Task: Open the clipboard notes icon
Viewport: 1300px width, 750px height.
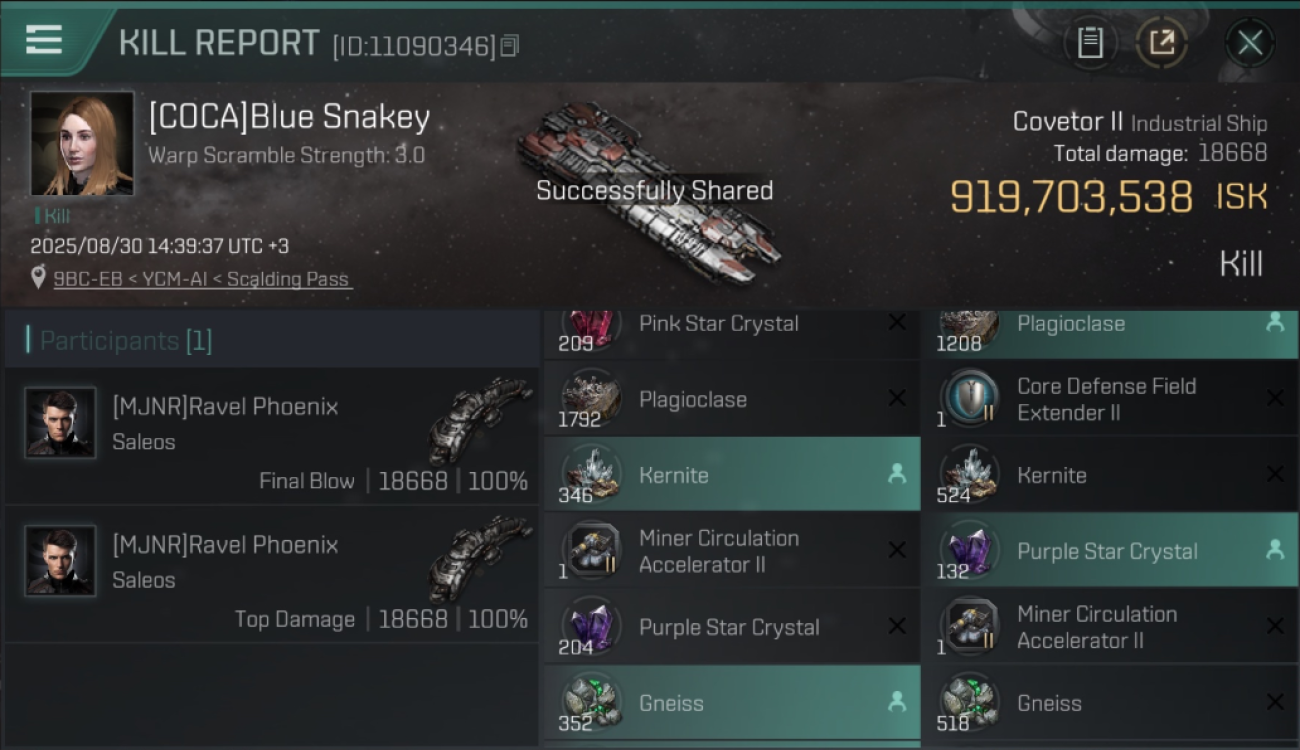Action: coord(1090,43)
